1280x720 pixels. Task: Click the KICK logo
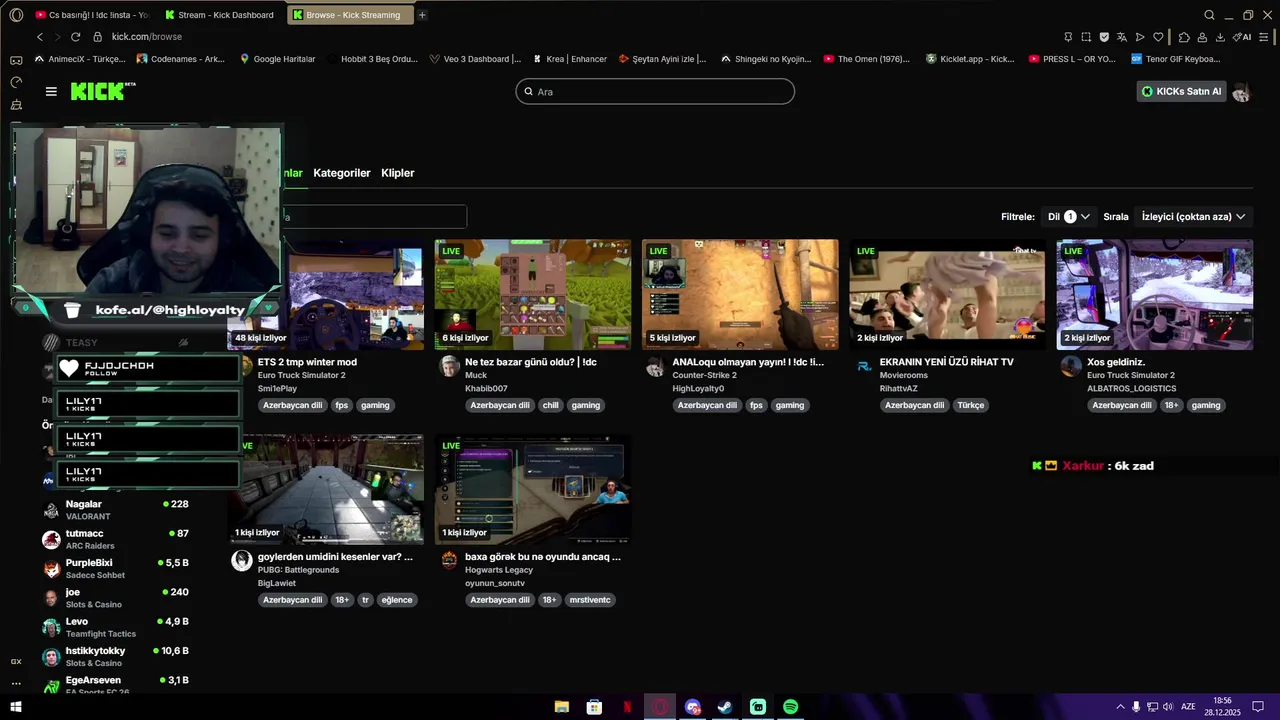click(102, 91)
